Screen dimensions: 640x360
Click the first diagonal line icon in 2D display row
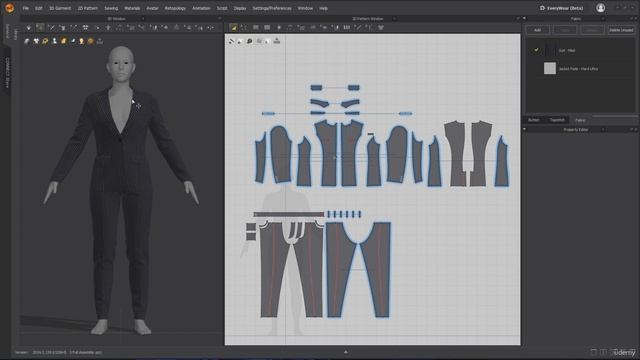click(231, 41)
